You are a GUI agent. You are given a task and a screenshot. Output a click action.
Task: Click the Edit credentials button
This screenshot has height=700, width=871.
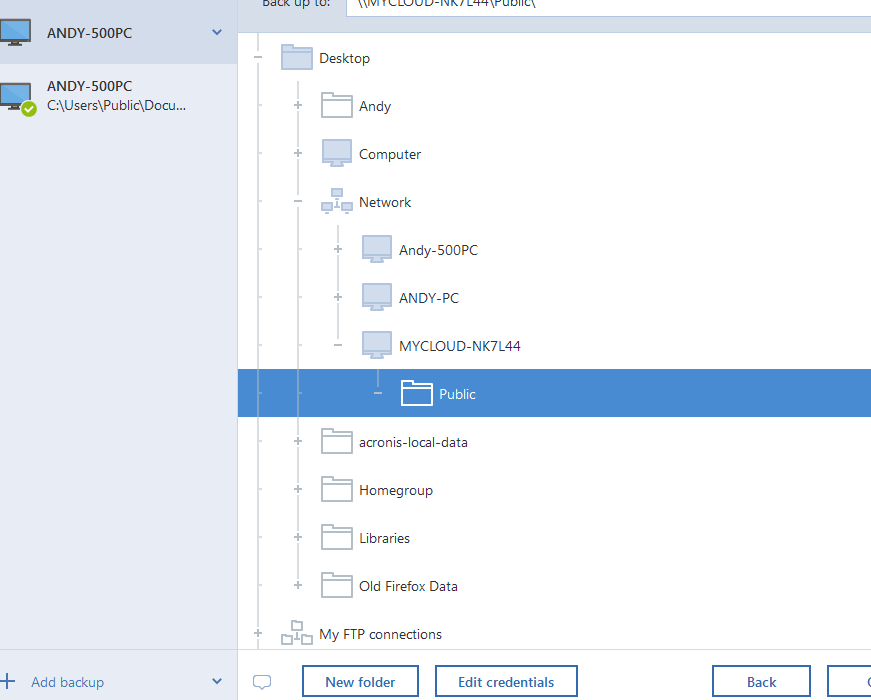[x=506, y=682]
